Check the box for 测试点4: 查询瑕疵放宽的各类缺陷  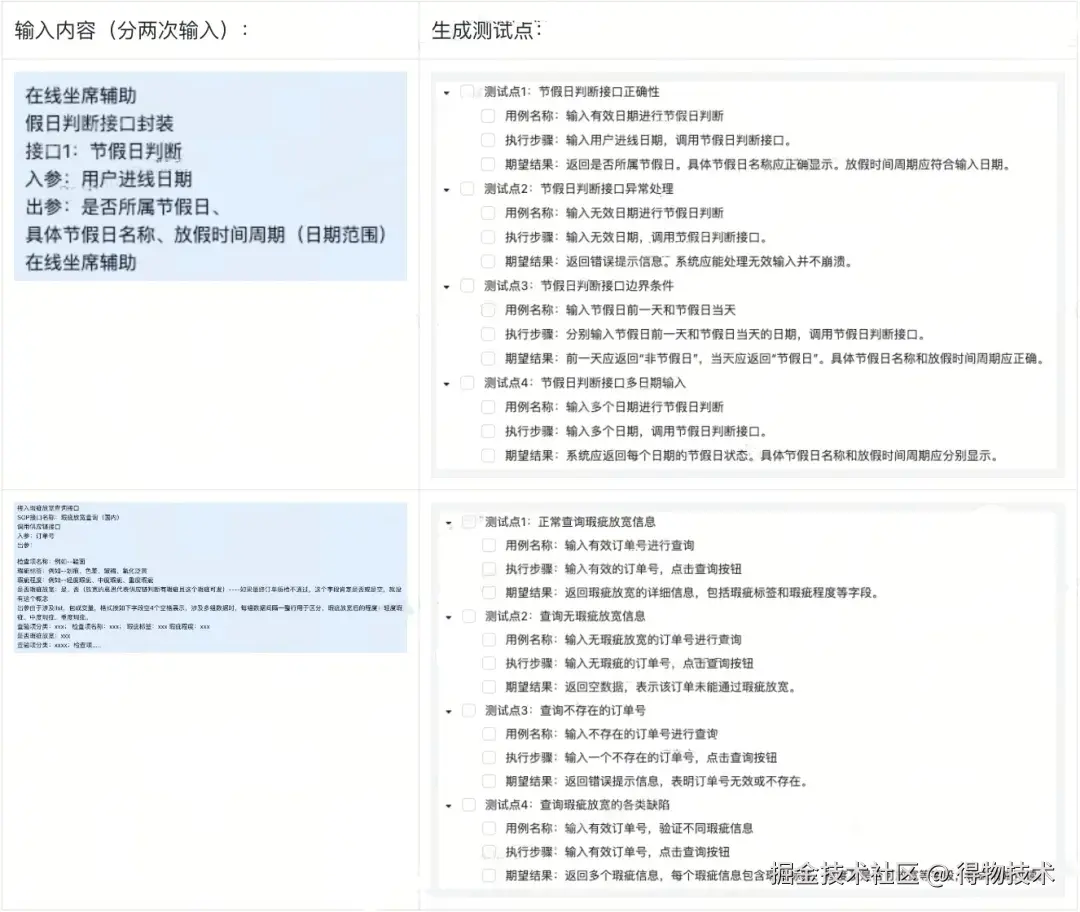(x=468, y=805)
